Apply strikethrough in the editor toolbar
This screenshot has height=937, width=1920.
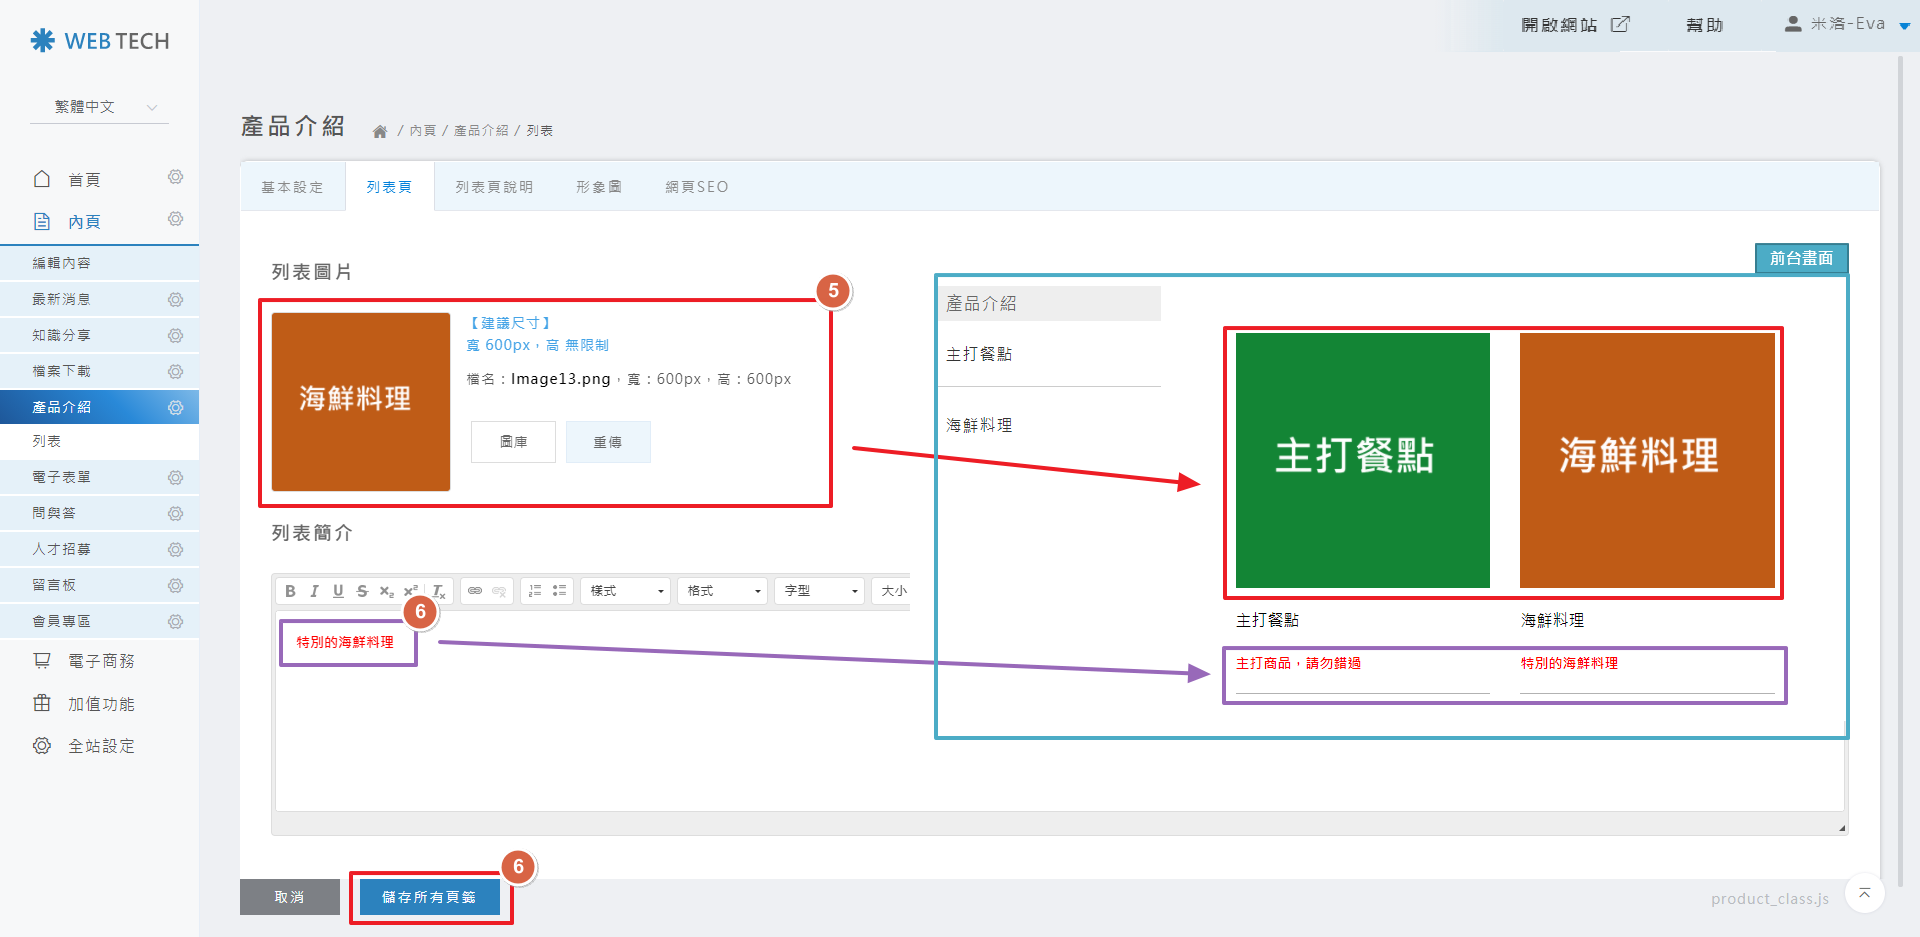click(362, 591)
